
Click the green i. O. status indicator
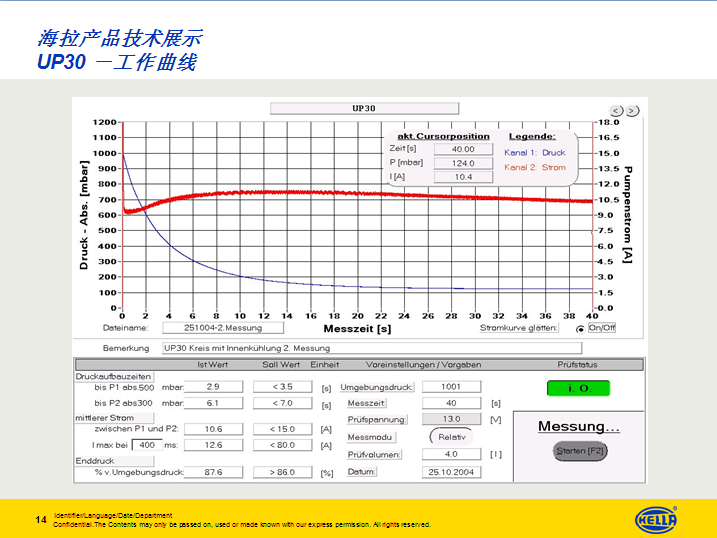578,388
